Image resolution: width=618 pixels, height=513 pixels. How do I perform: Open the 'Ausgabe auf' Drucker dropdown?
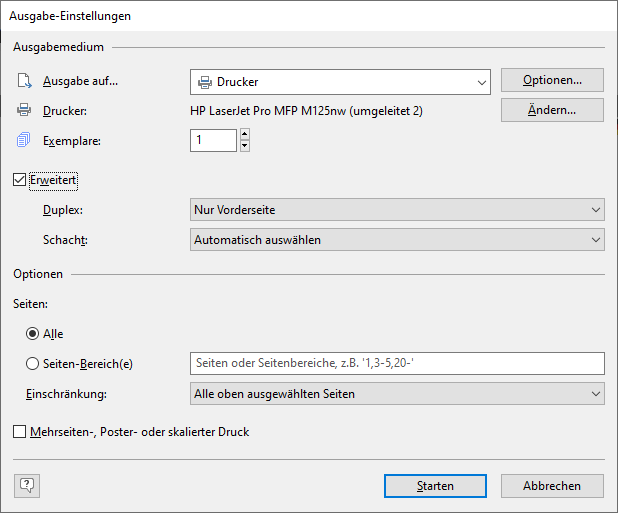pyautogui.click(x=340, y=81)
